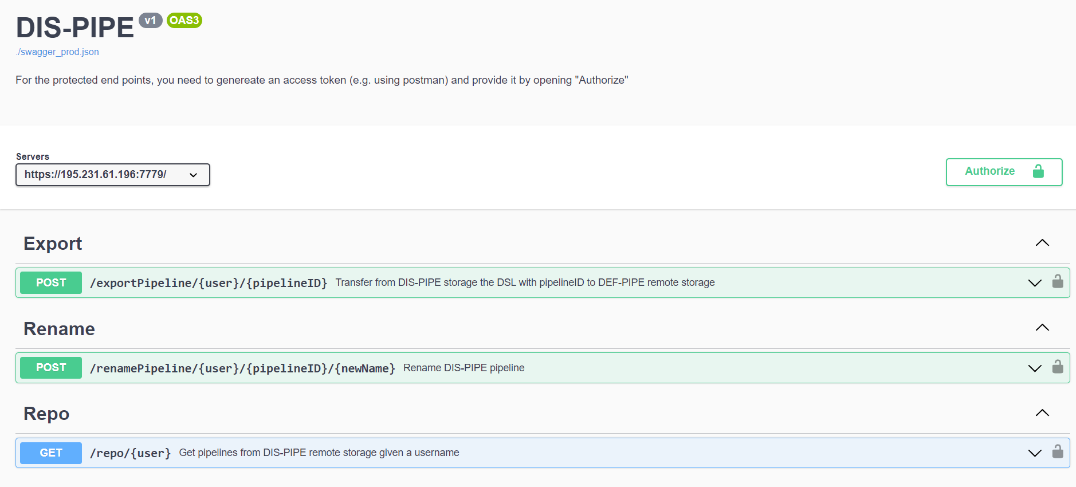Click the /repo/{user} endpoint path
The height and width of the screenshot is (487, 1076).
point(130,453)
